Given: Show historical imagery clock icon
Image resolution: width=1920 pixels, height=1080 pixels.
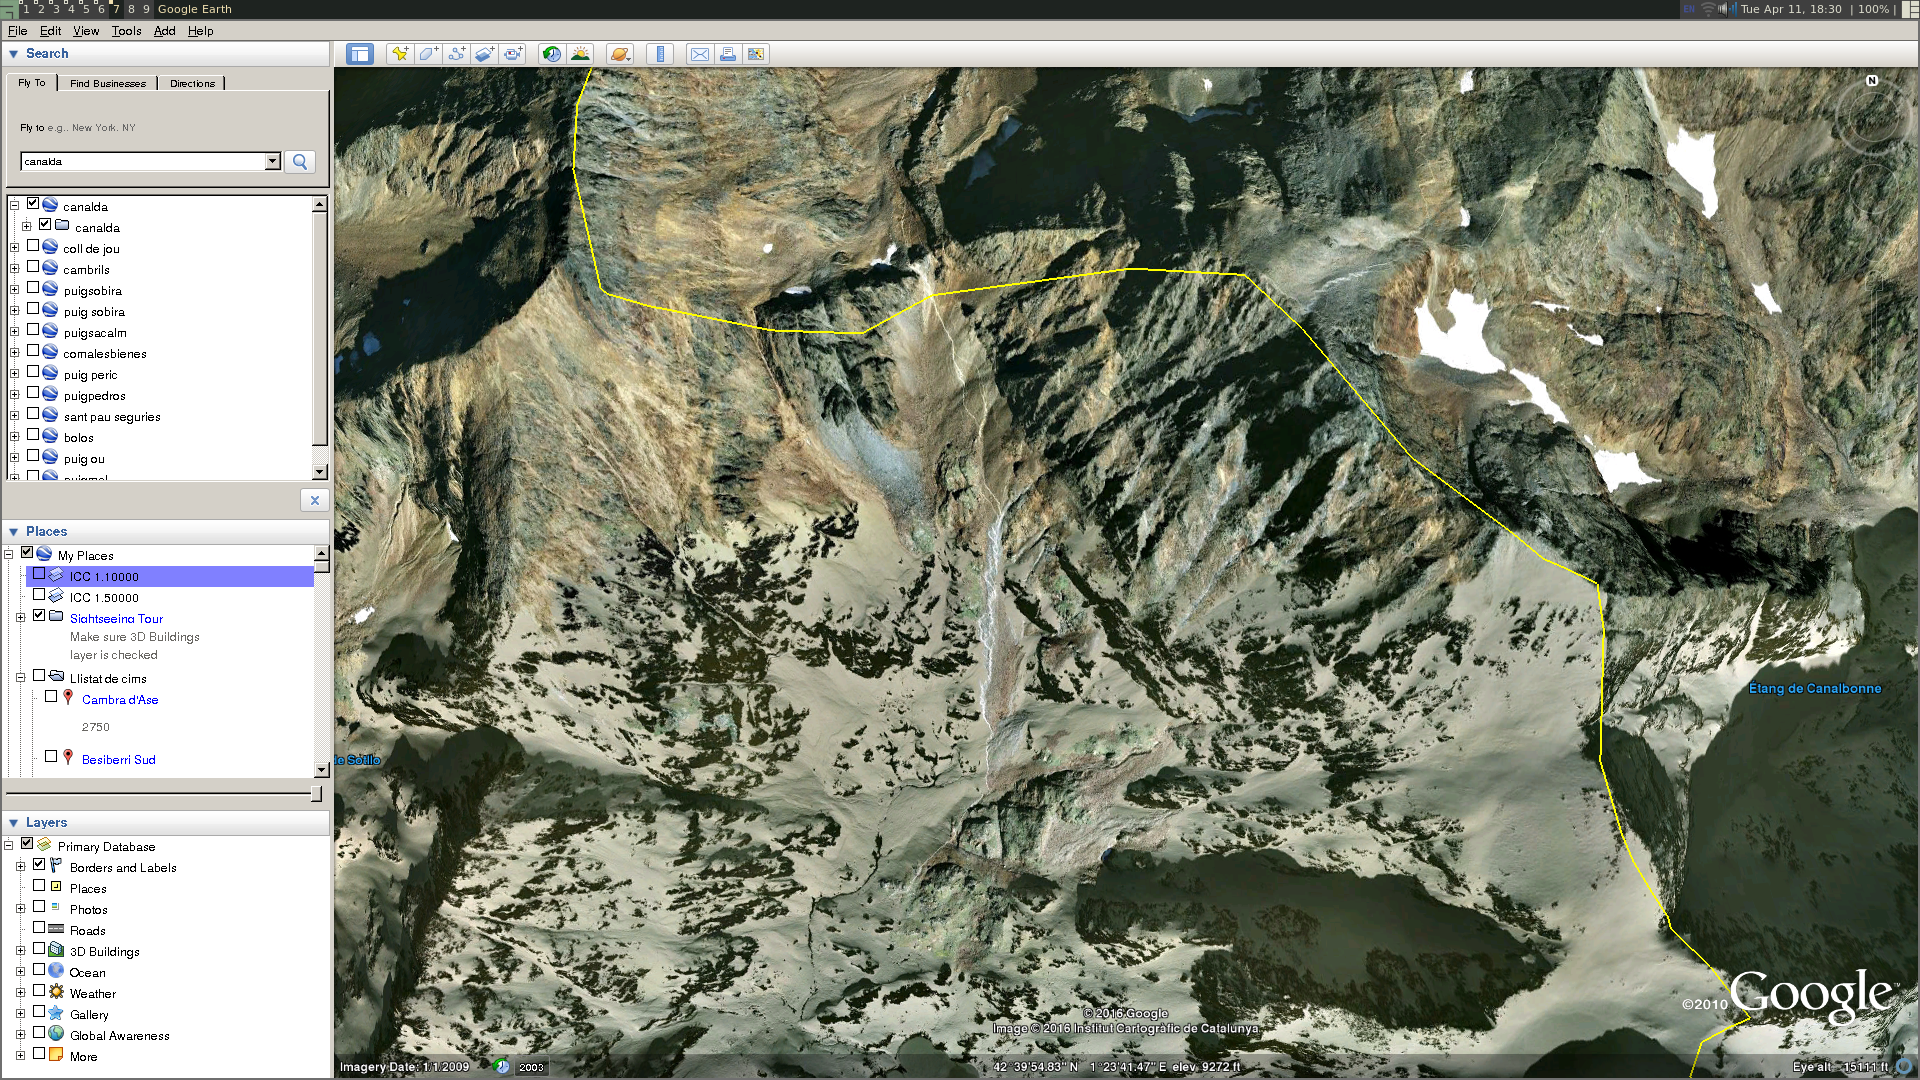Looking at the screenshot, I should [551, 54].
